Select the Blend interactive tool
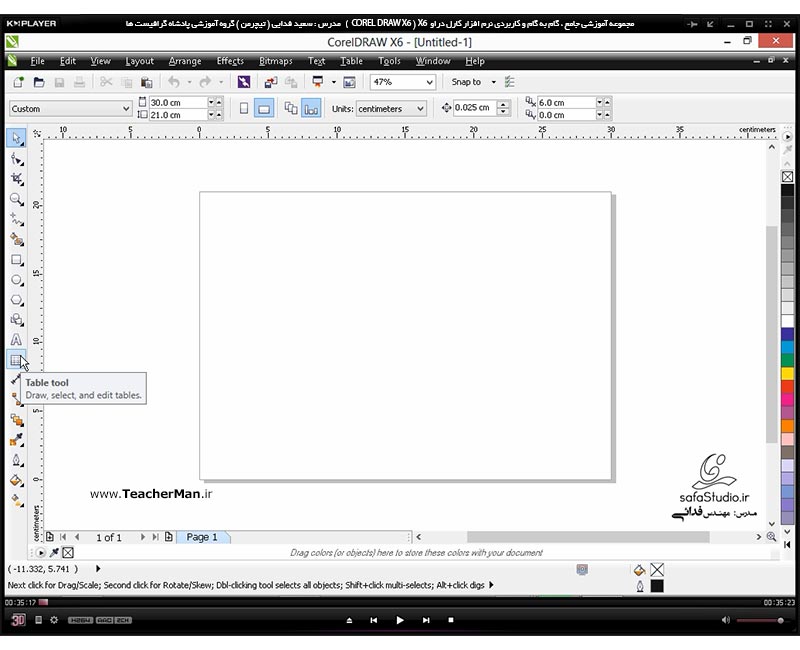 coord(16,420)
